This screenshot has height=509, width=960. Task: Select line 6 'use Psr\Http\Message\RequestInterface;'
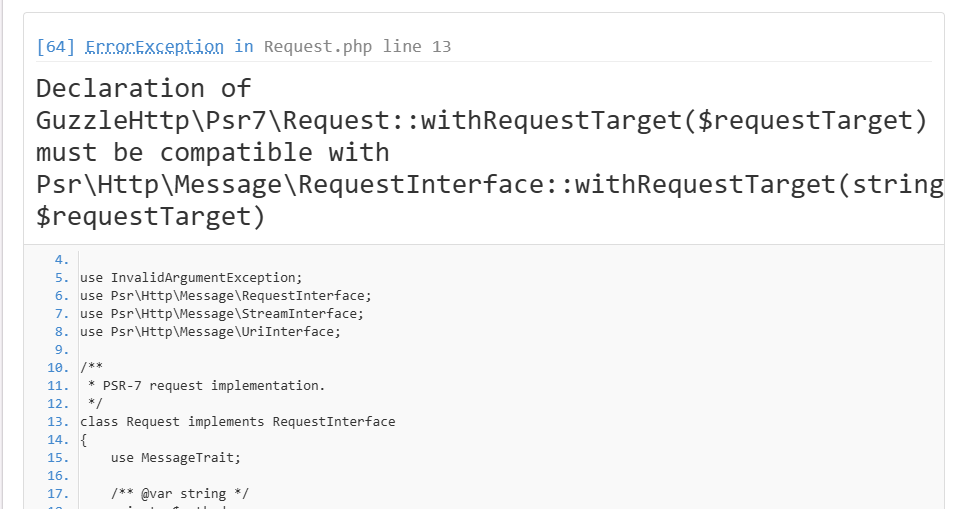pyautogui.click(x=225, y=296)
